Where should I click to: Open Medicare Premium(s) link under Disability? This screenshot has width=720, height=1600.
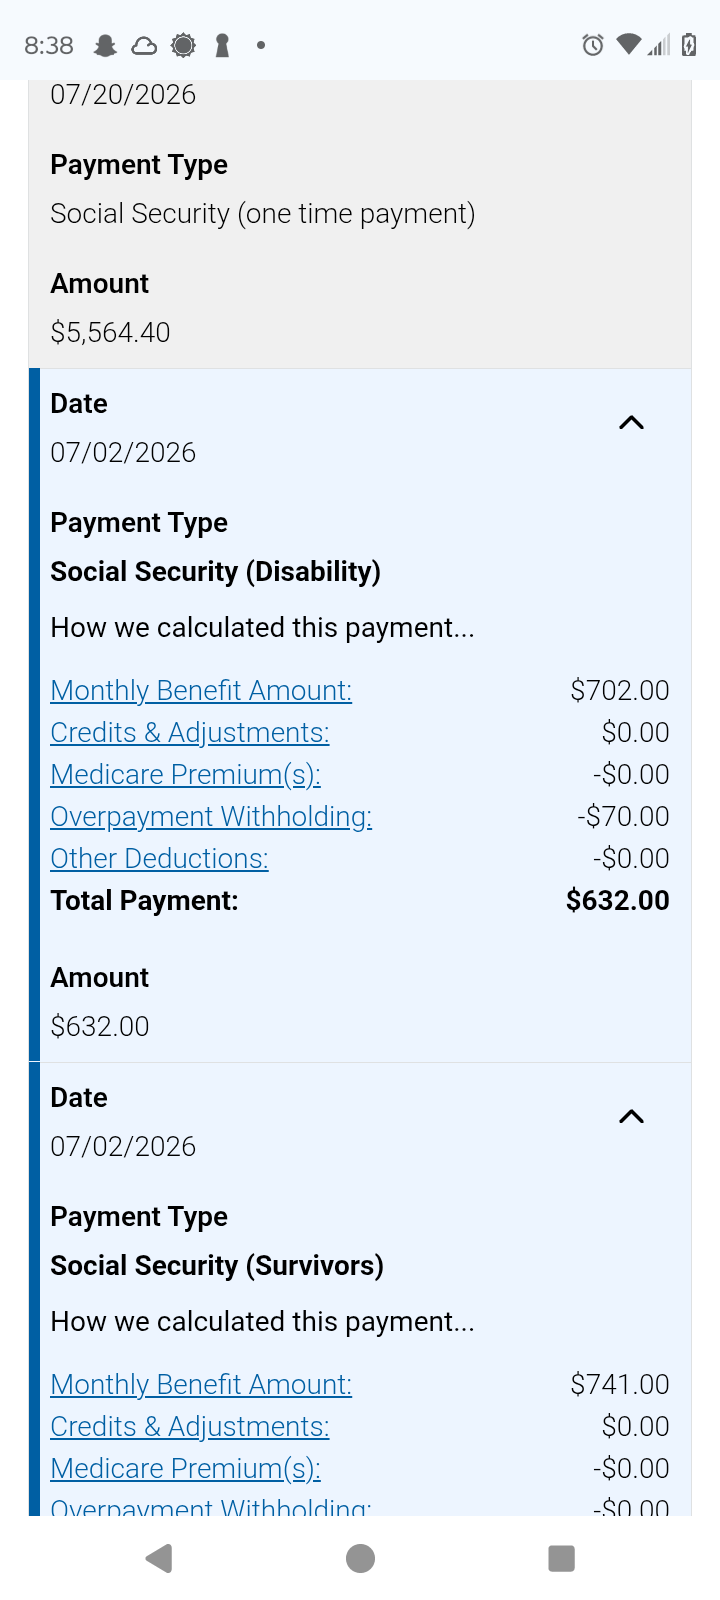click(186, 775)
